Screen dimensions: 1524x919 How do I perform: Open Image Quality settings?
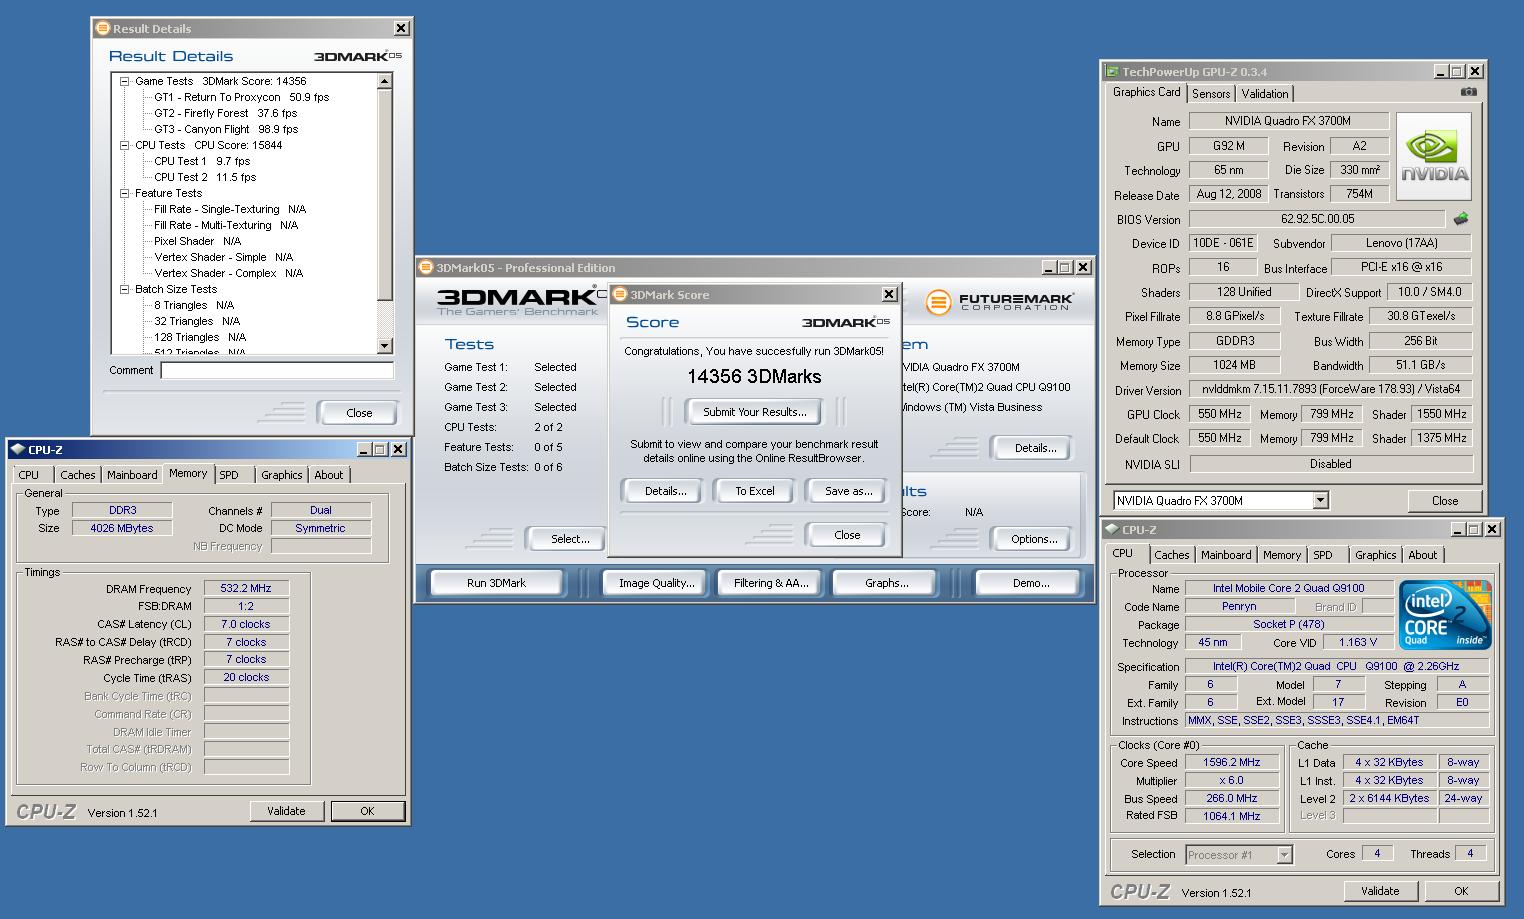click(656, 583)
